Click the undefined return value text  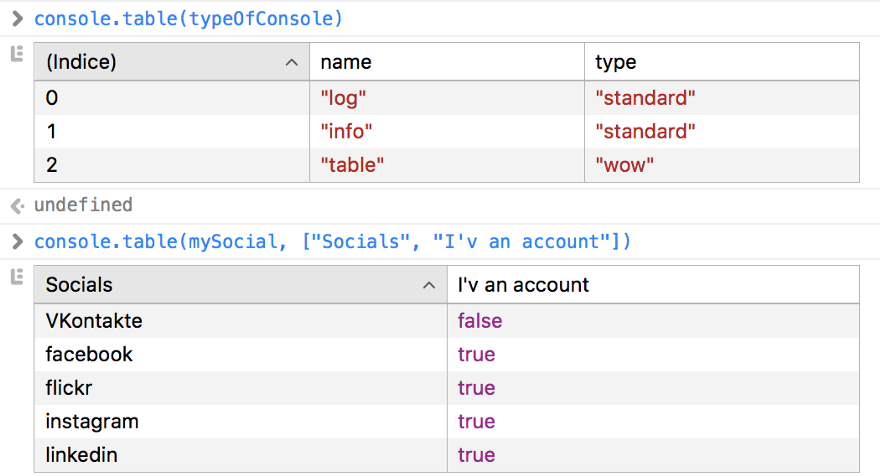tap(83, 205)
